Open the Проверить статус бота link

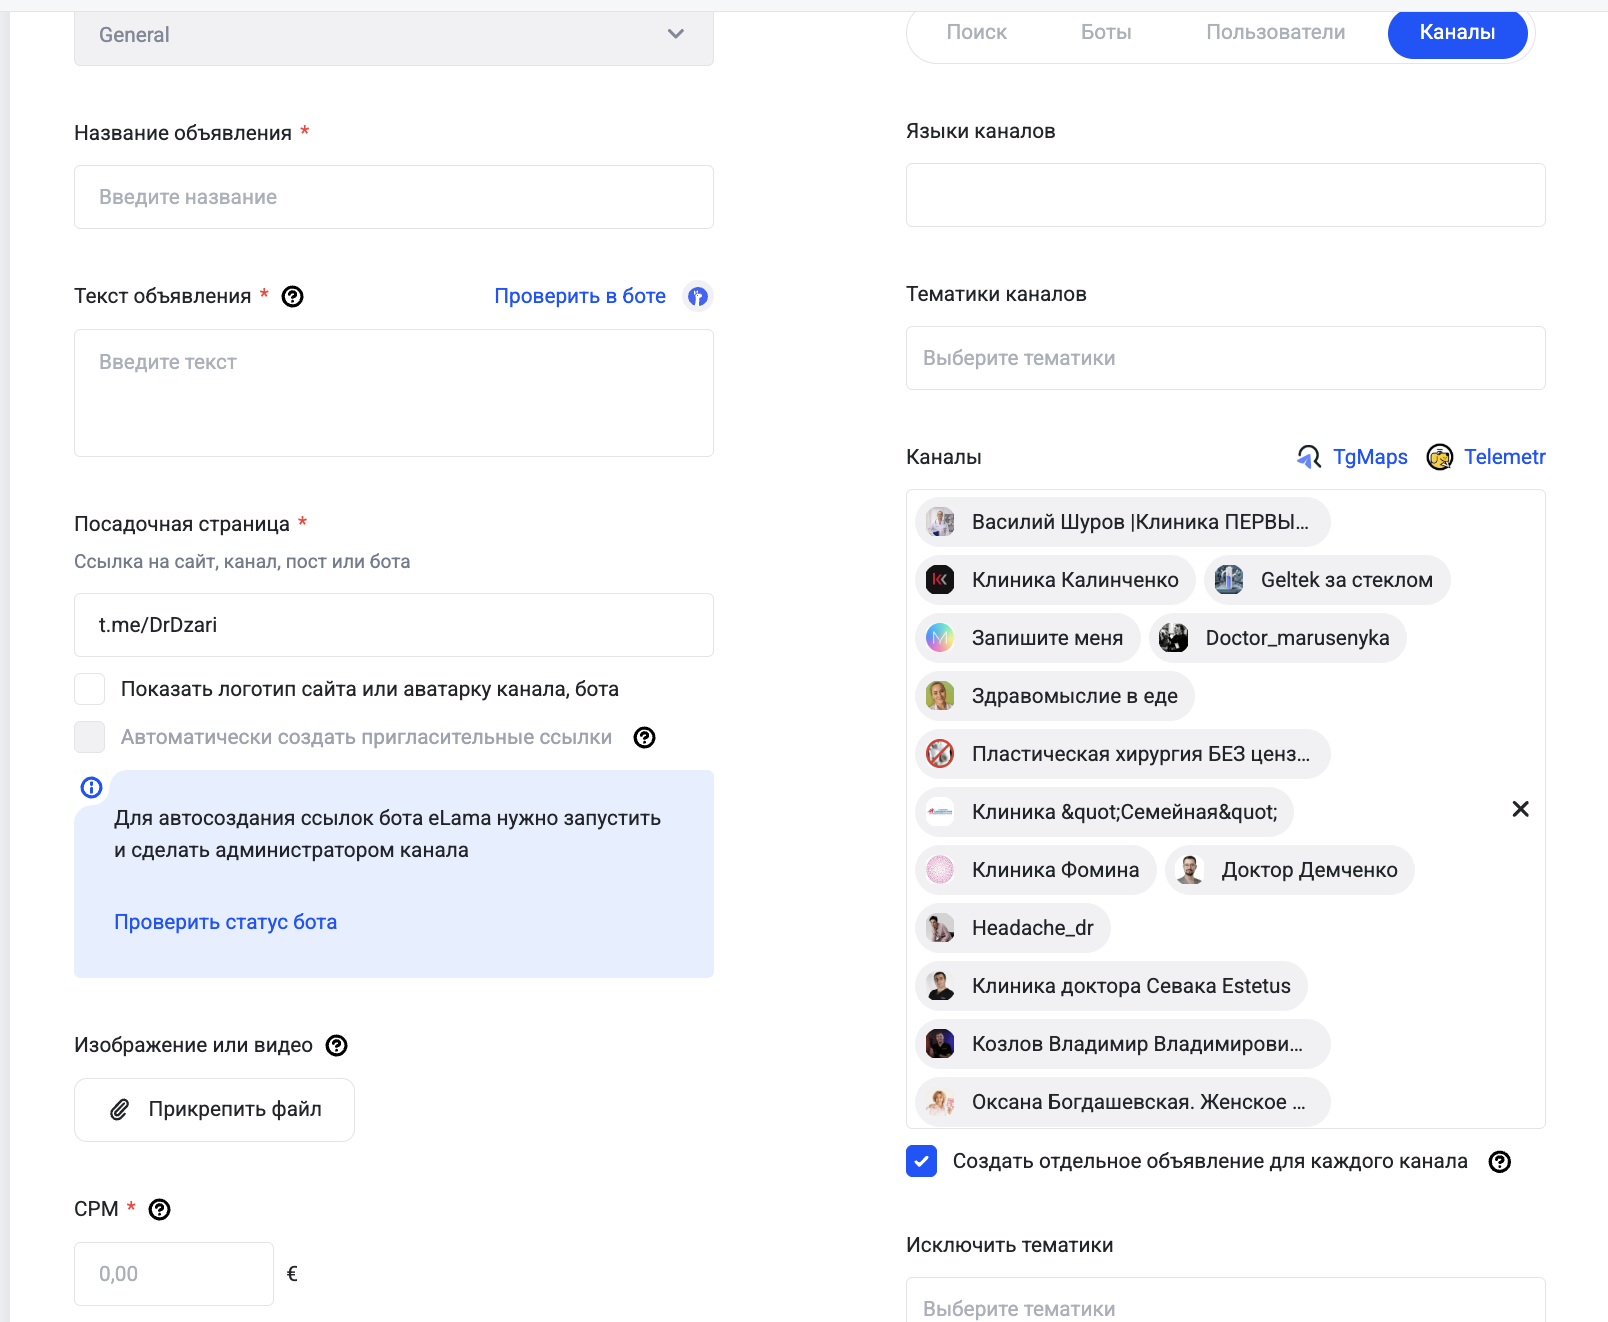pos(225,922)
